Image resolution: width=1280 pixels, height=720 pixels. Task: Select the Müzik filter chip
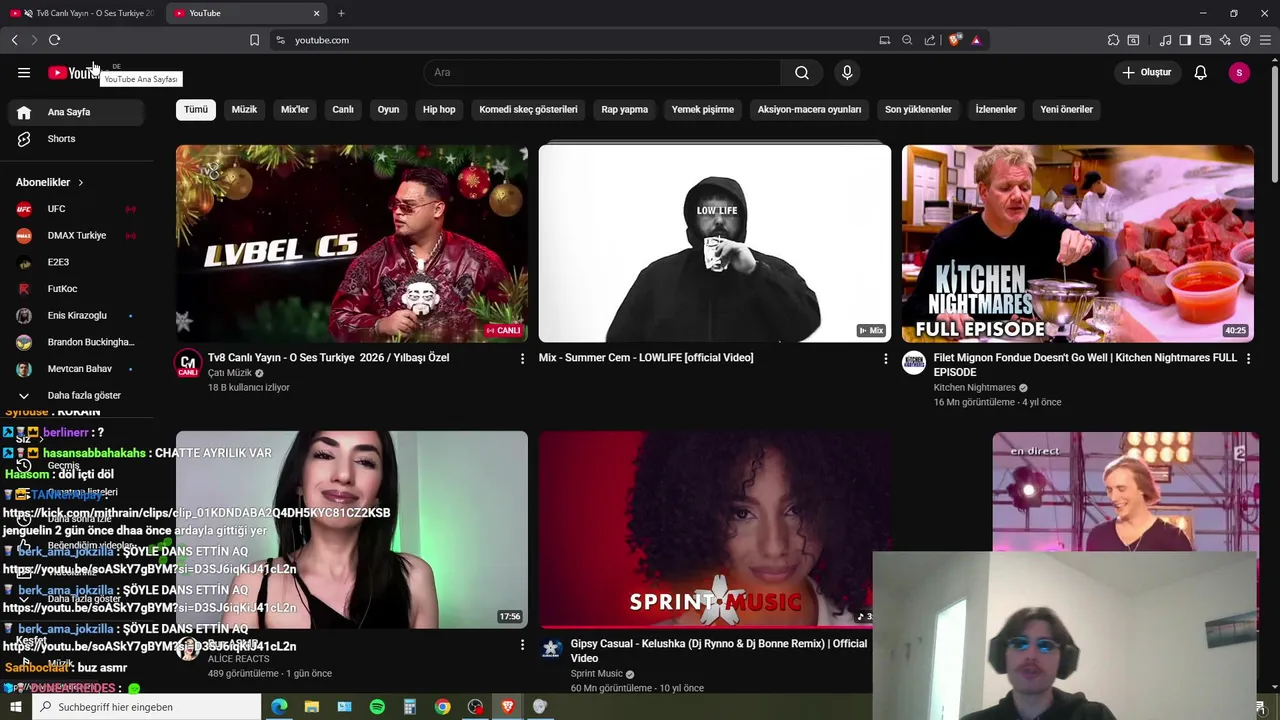(244, 109)
